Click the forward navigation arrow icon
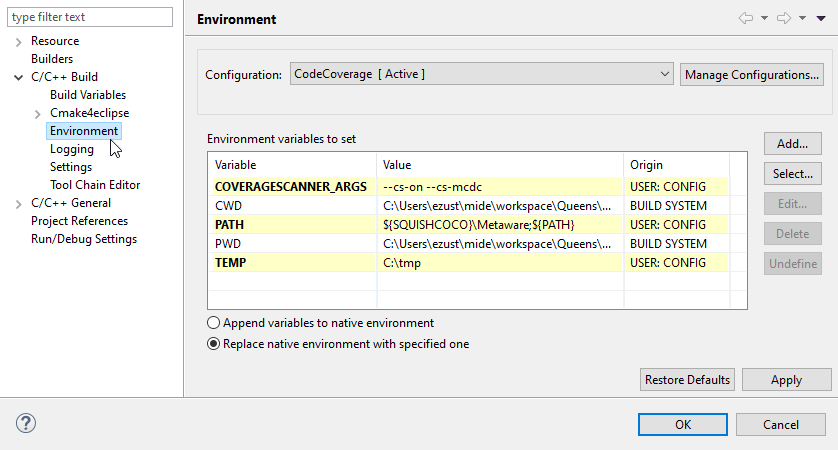838x450 pixels. pos(784,18)
